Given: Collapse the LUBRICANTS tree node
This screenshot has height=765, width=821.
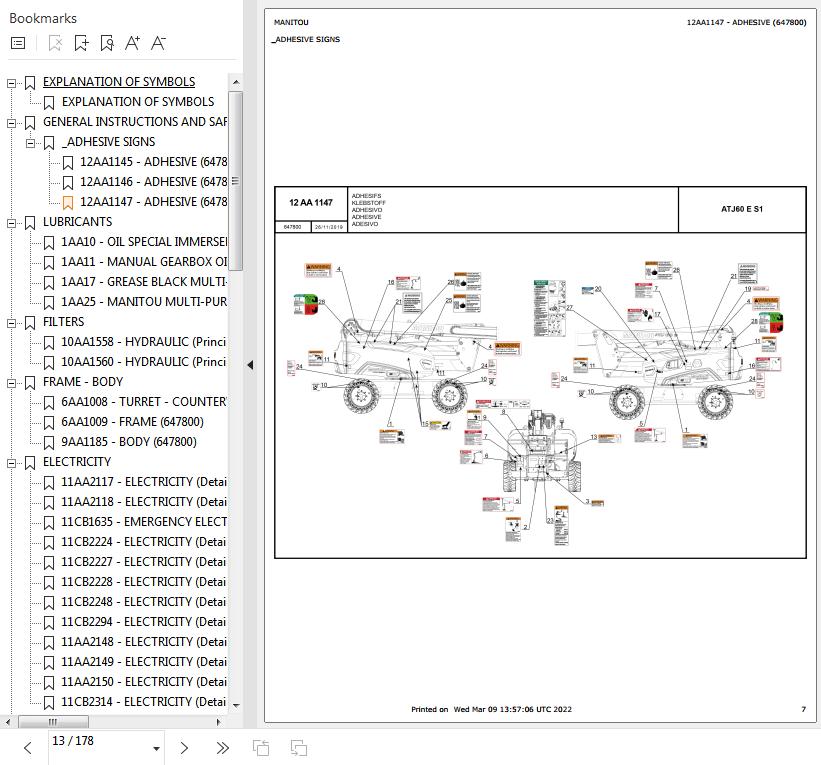Looking at the screenshot, I should pos(11,223).
